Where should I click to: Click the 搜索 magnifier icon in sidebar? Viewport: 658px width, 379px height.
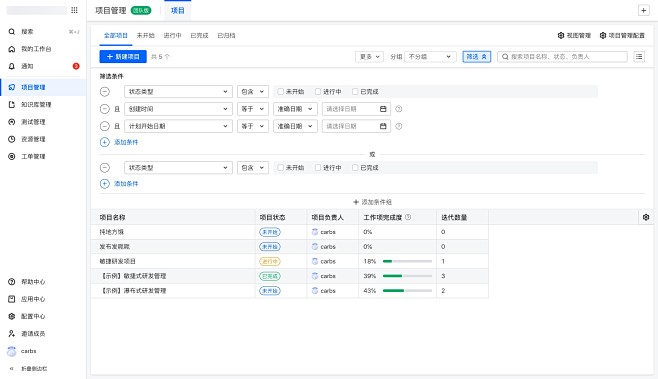tap(12, 31)
